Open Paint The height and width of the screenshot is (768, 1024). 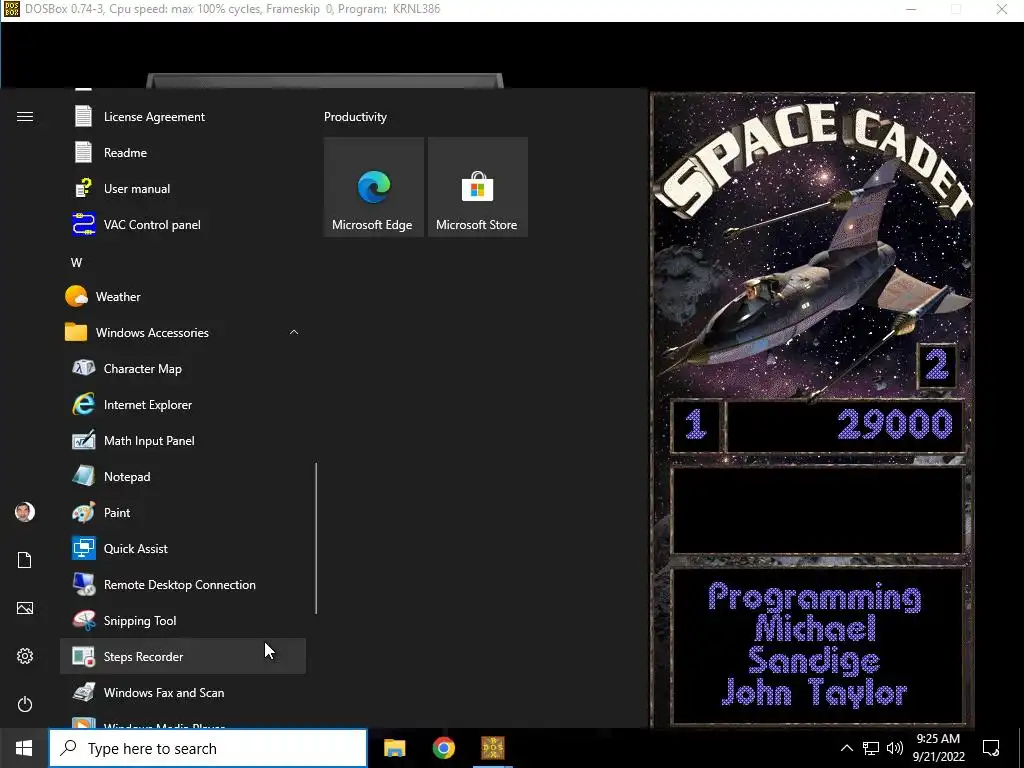(183, 513)
